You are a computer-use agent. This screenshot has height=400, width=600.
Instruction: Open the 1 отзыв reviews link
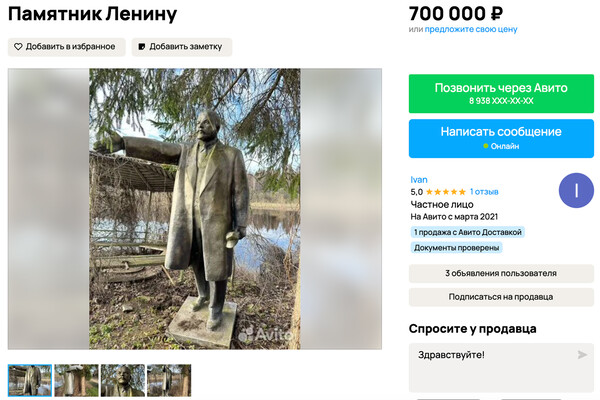[484, 192]
